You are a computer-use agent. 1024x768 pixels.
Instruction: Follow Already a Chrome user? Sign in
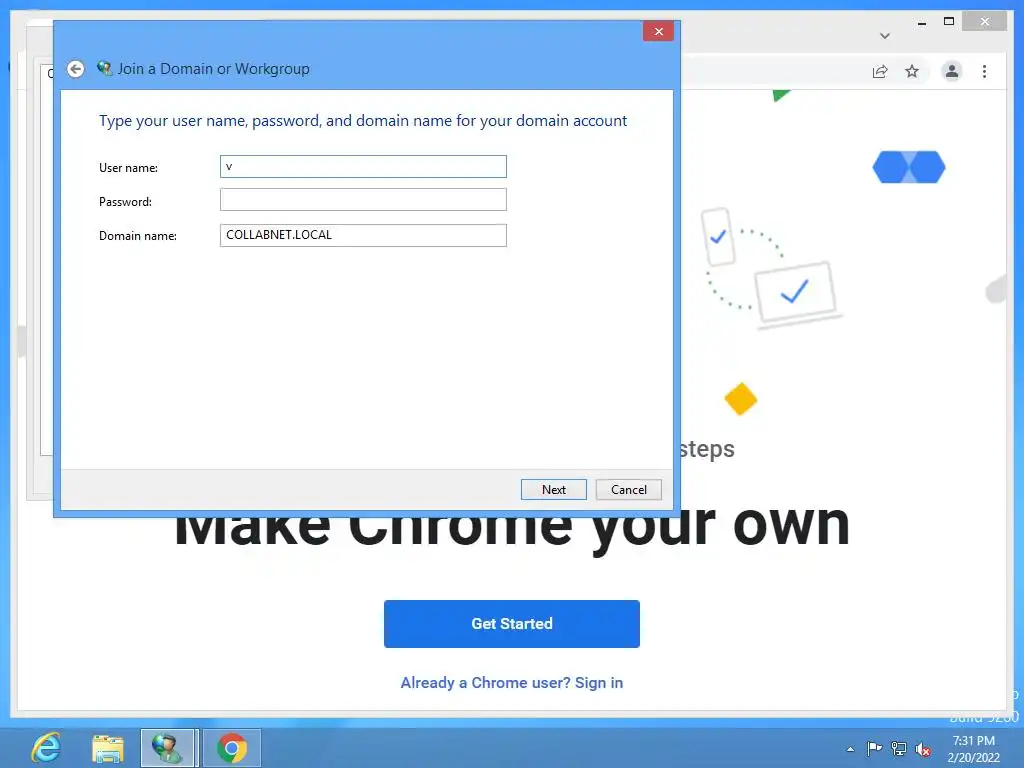(x=512, y=682)
